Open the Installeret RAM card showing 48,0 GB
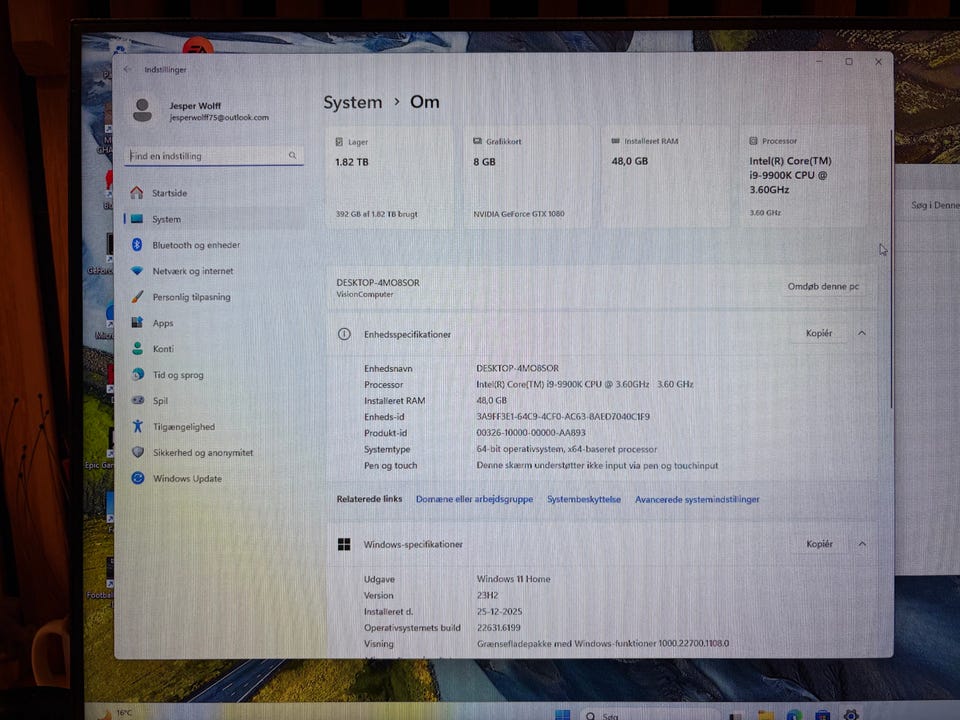This screenshot has height=720, width=960. (666, 178)
